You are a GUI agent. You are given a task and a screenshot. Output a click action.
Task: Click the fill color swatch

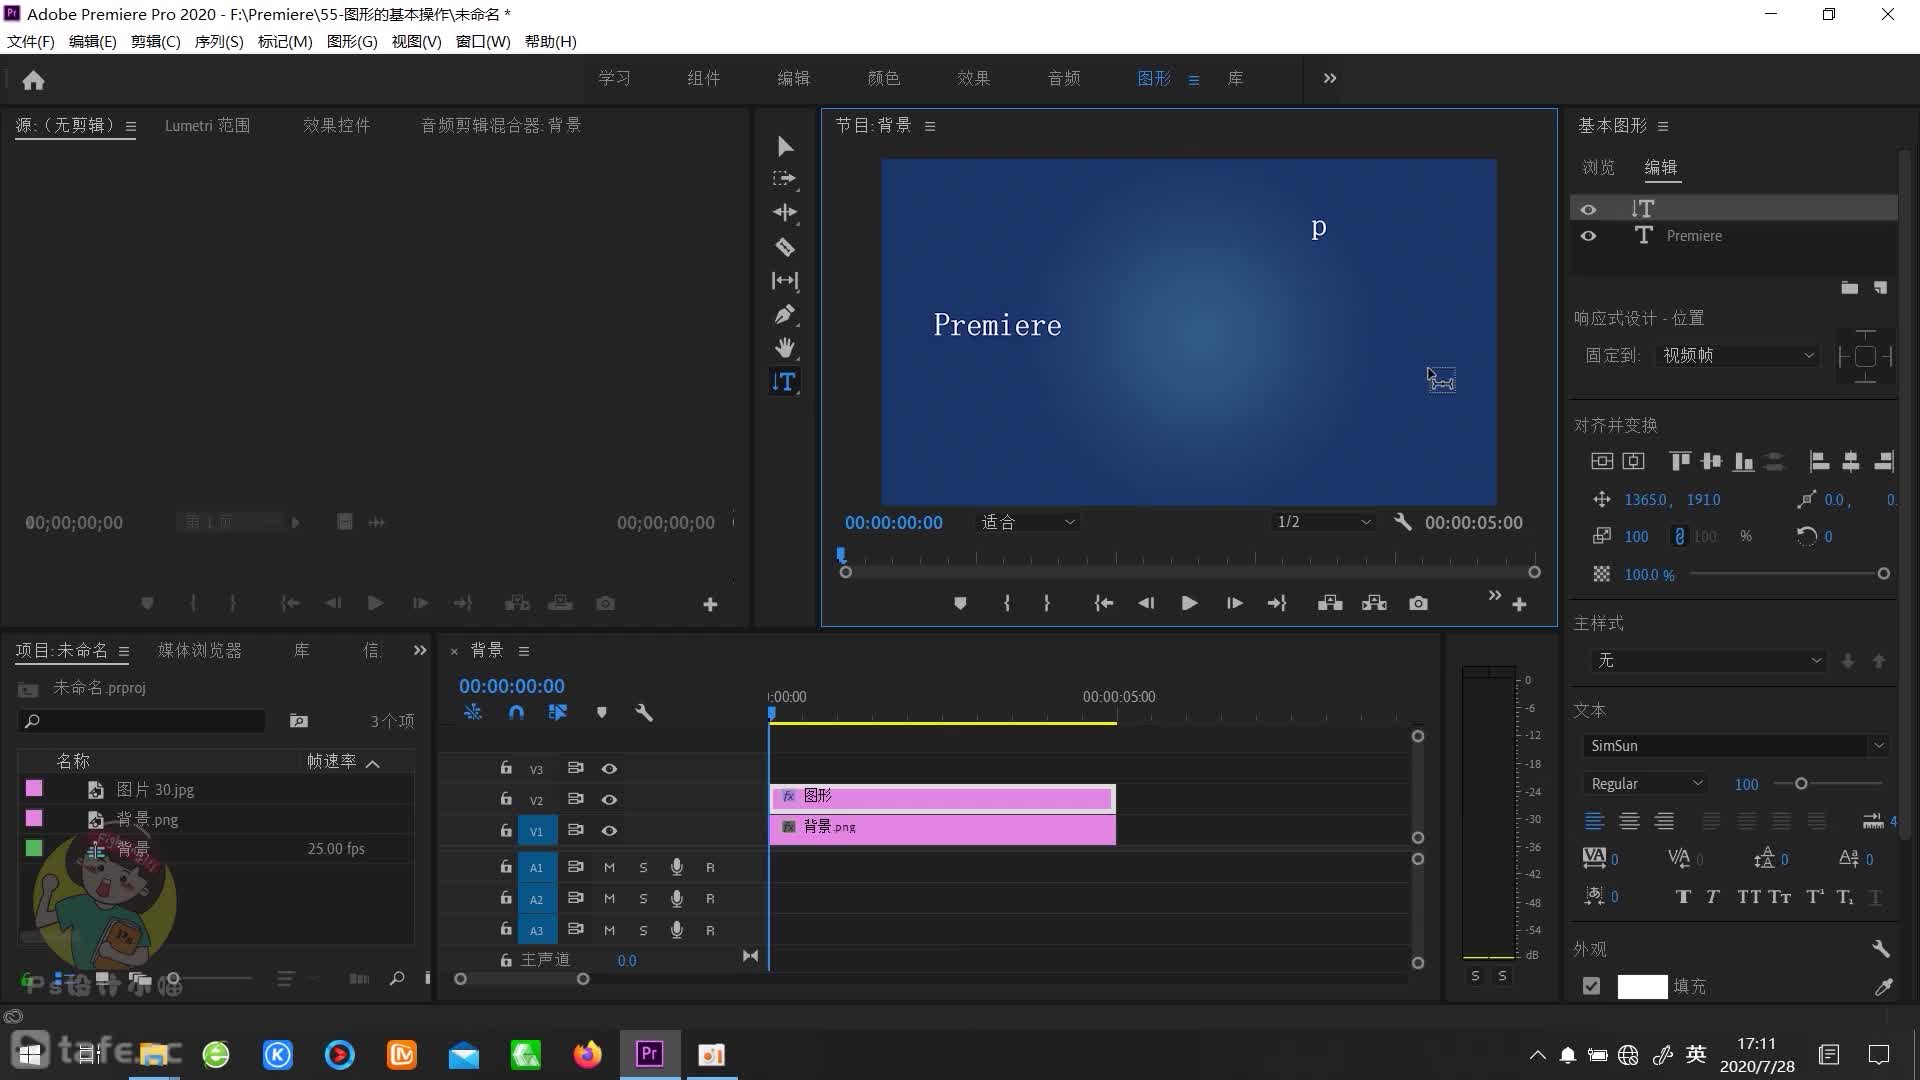1642,987
